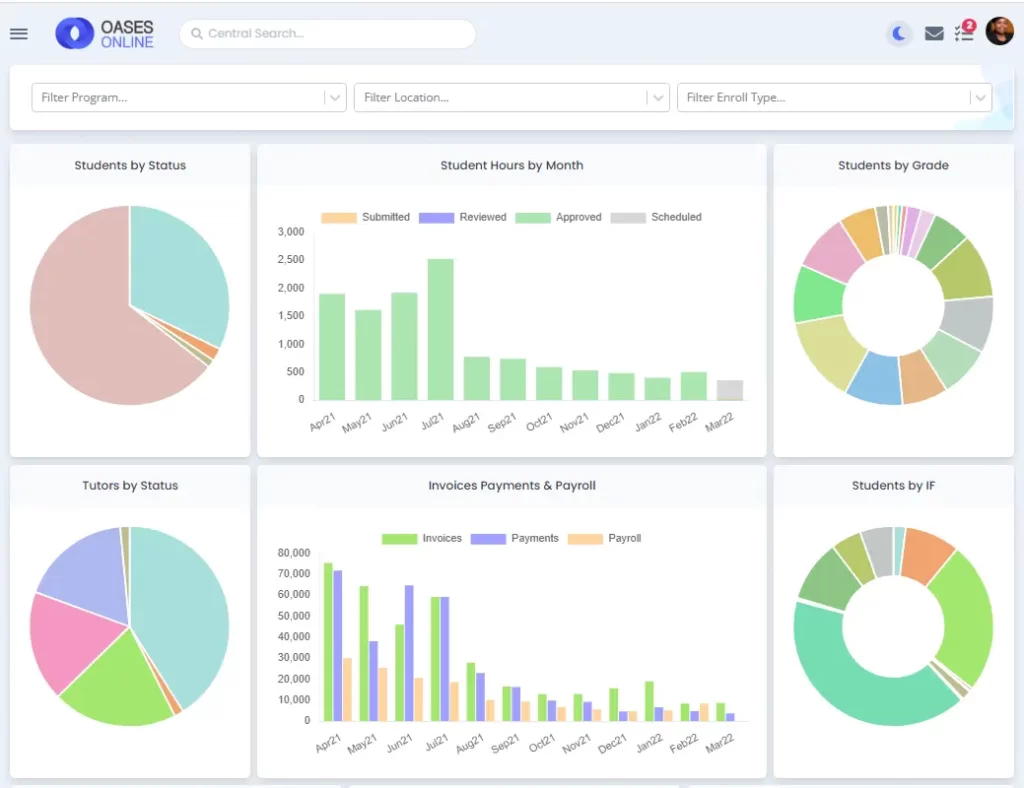Click the user profile avatar
Viewport: 1024px width, 788px height.
[999, 32]
